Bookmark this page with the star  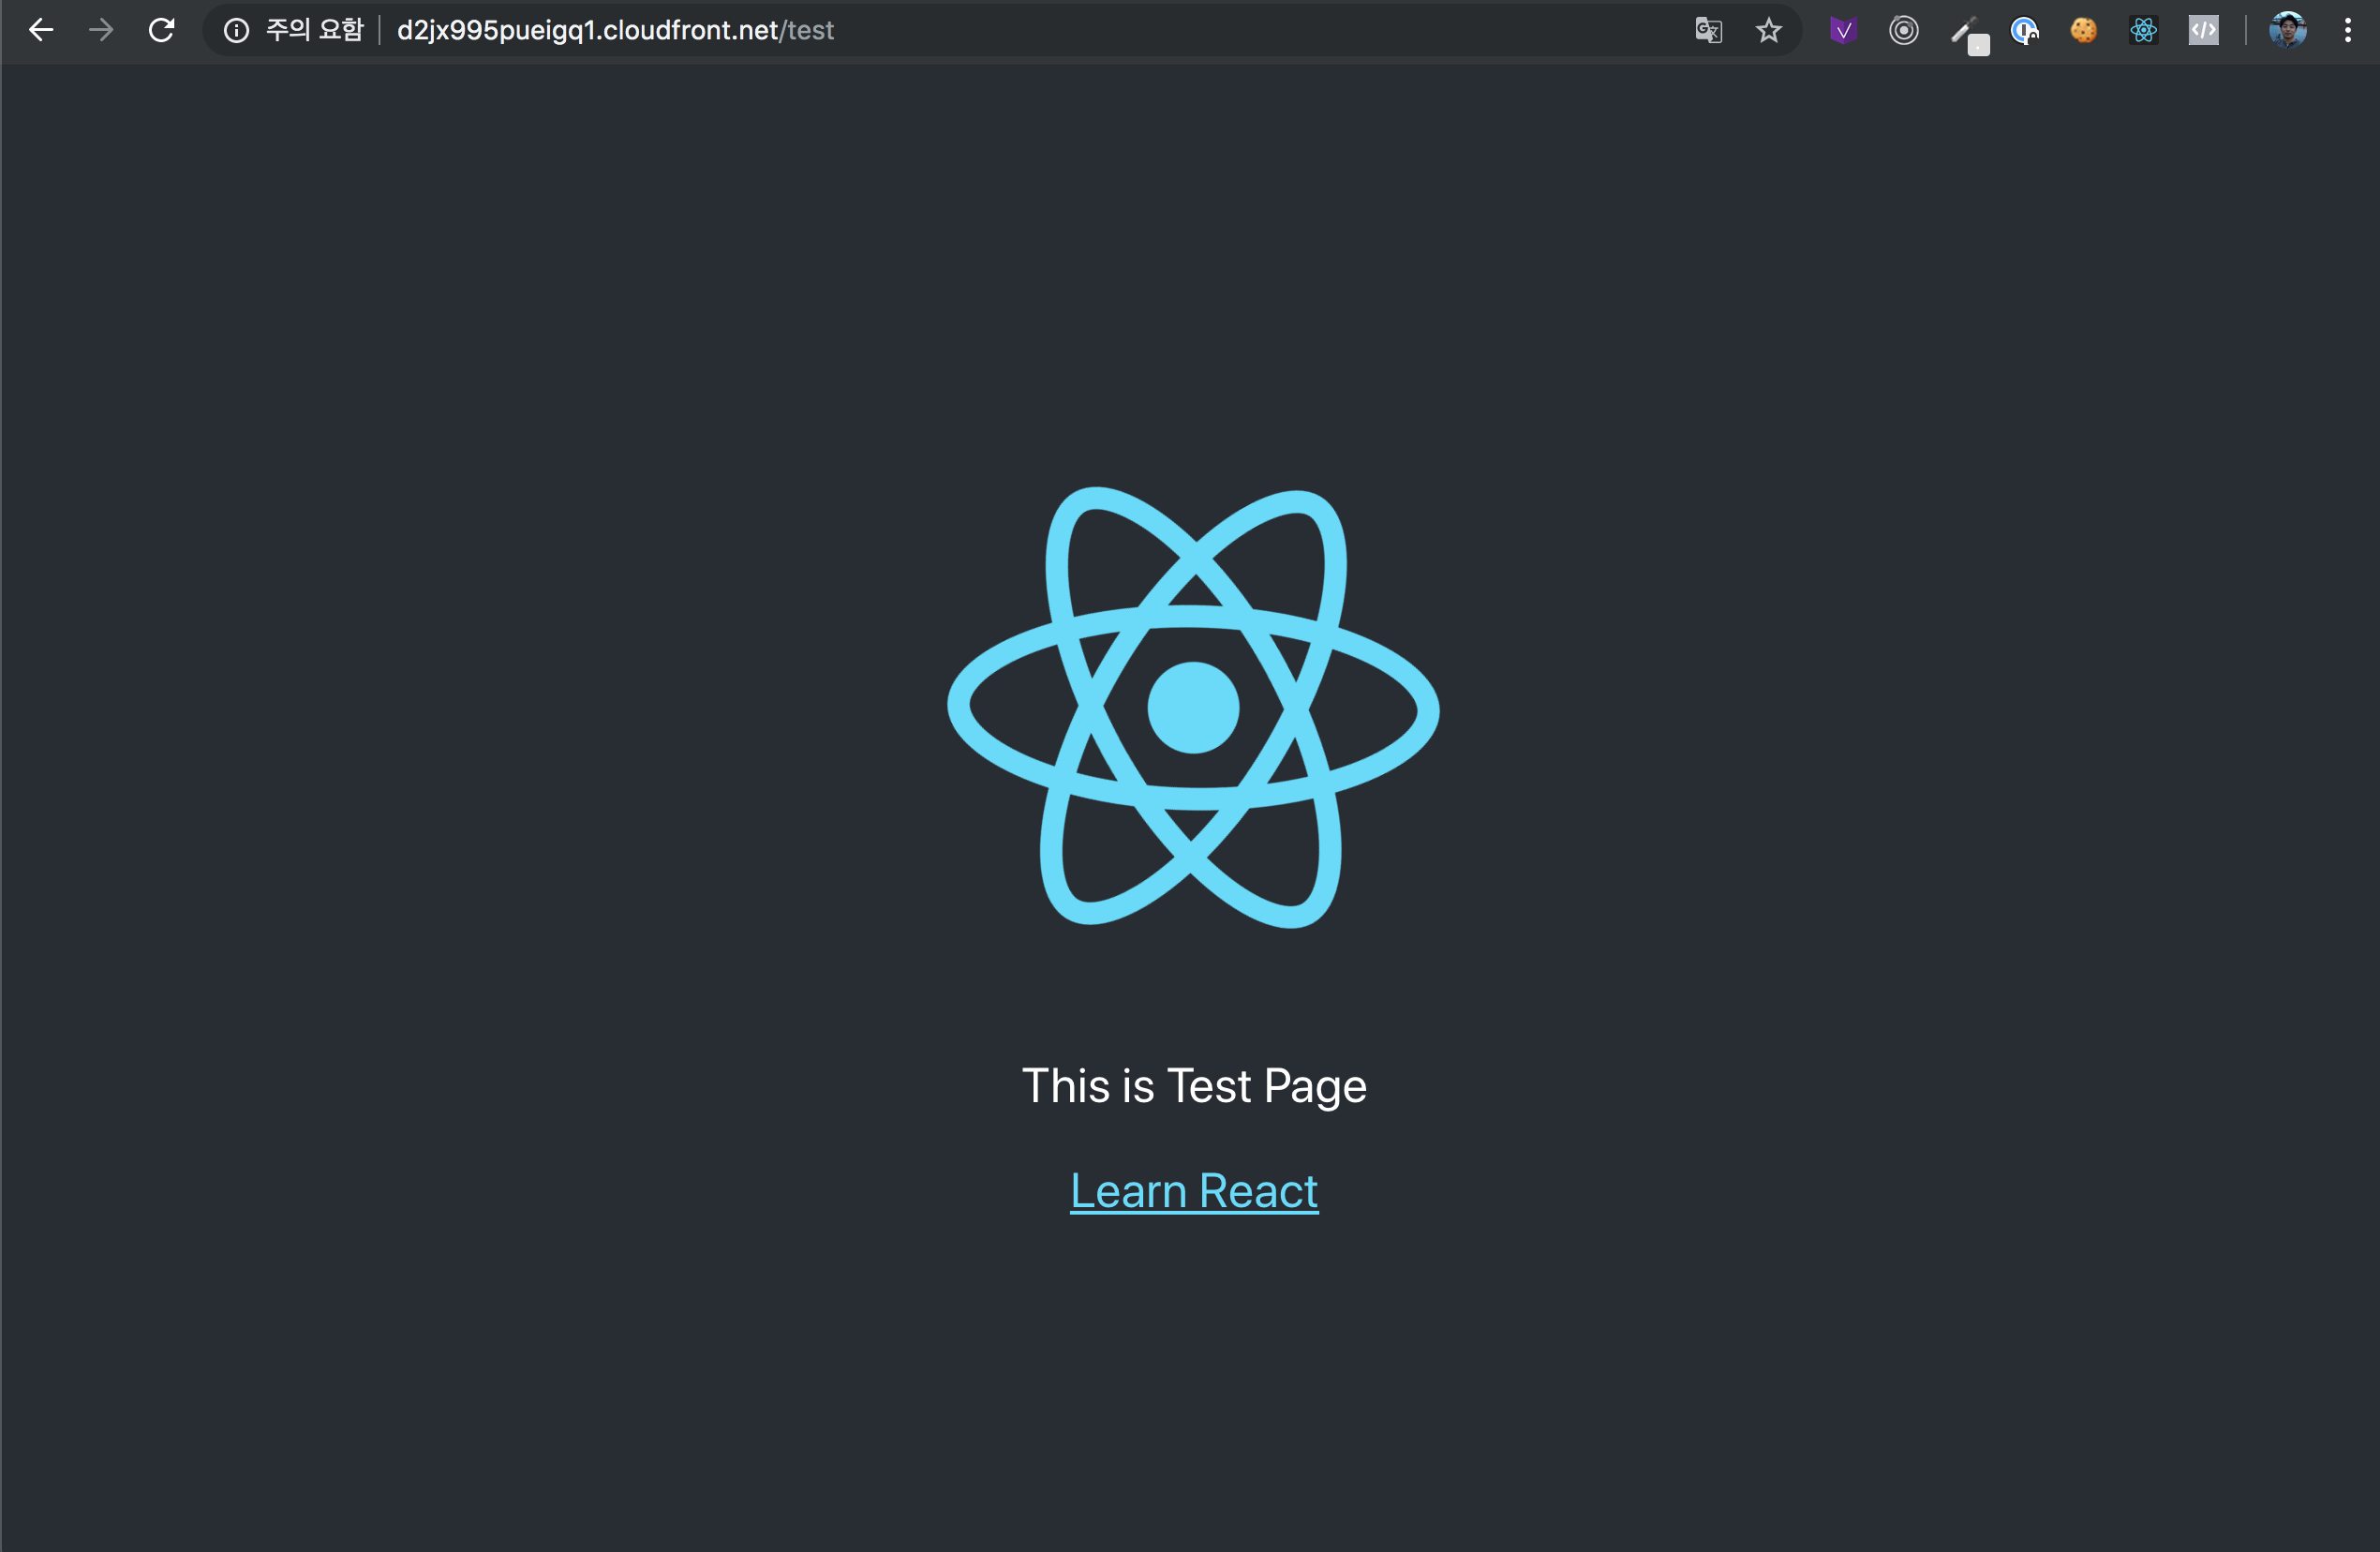[1769, 30]
